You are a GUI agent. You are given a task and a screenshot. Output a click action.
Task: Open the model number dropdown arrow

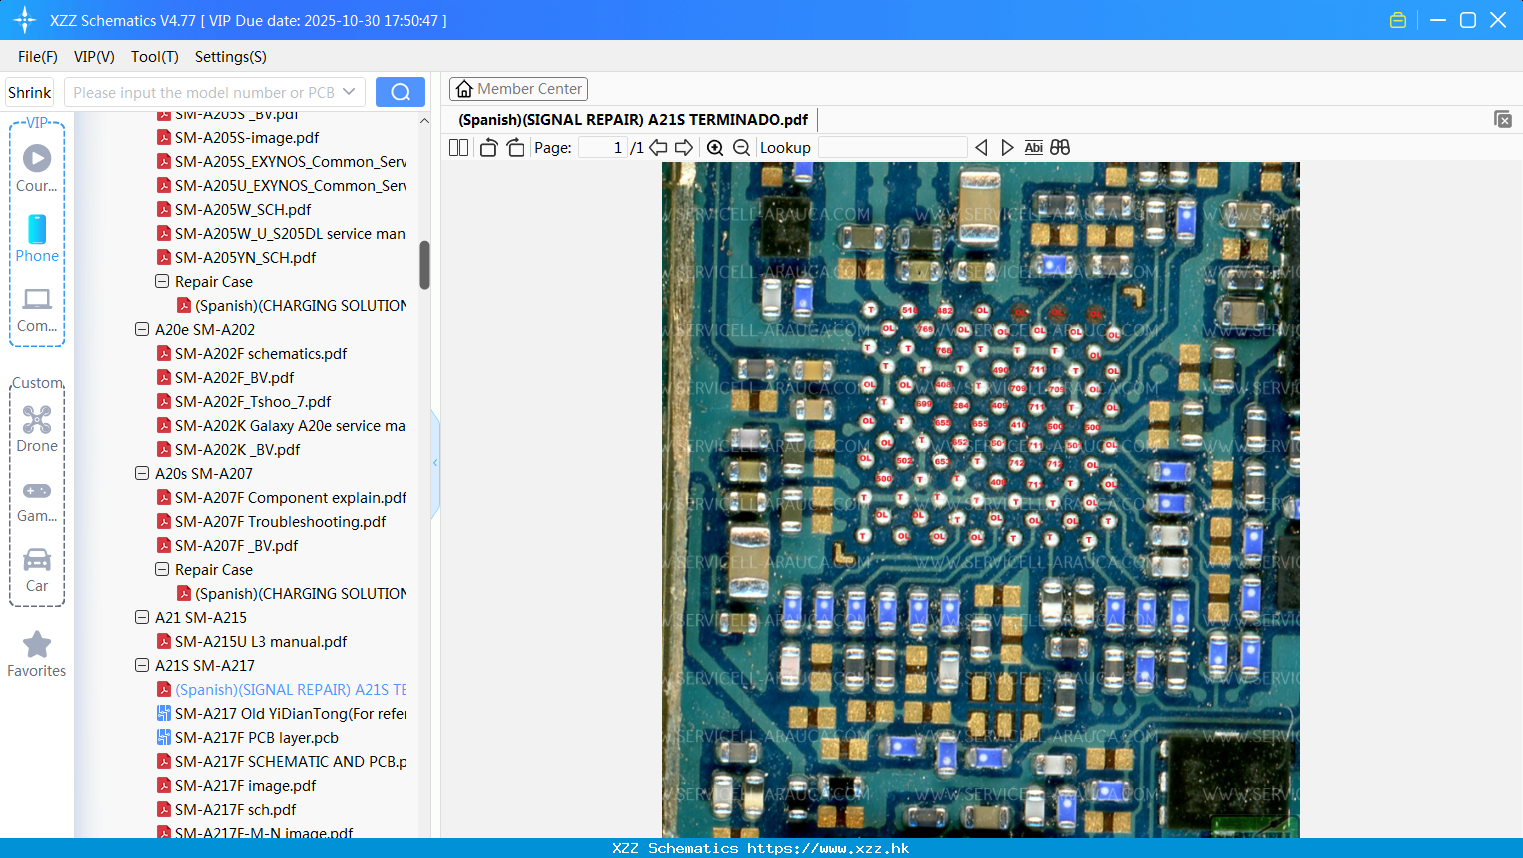[349, 92]
